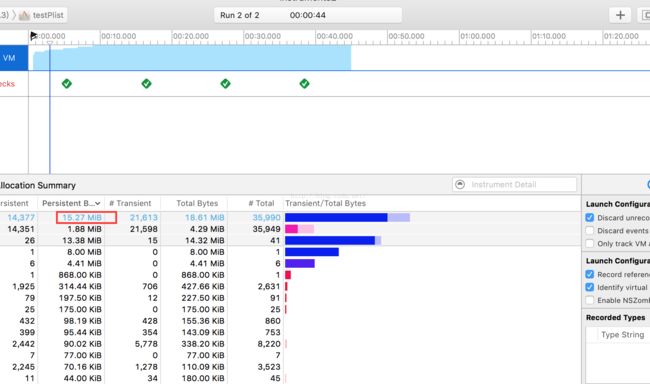Screen dimensions: 650x384
Task: Click the Run 2 of 2 indicator
Action: [x=239, y=15]
